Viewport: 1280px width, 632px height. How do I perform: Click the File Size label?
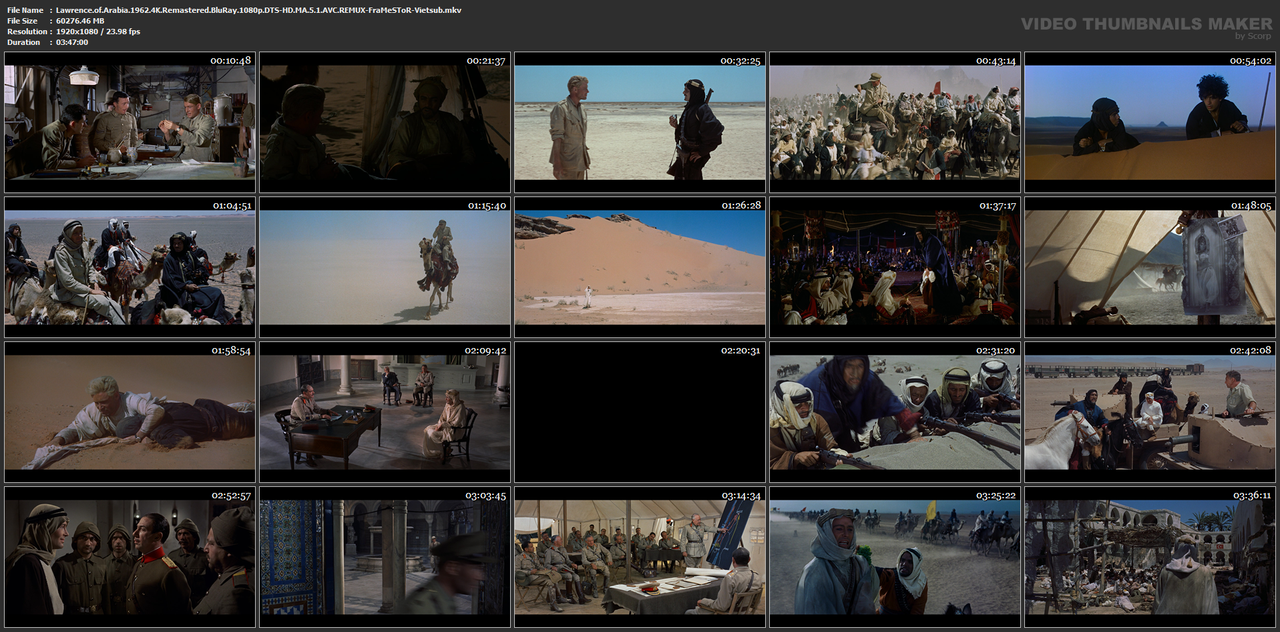22,21
